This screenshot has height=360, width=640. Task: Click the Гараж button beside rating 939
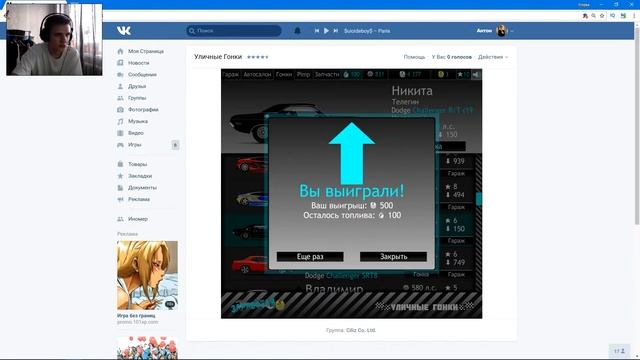pyautogui.click(x=456, y=173)
